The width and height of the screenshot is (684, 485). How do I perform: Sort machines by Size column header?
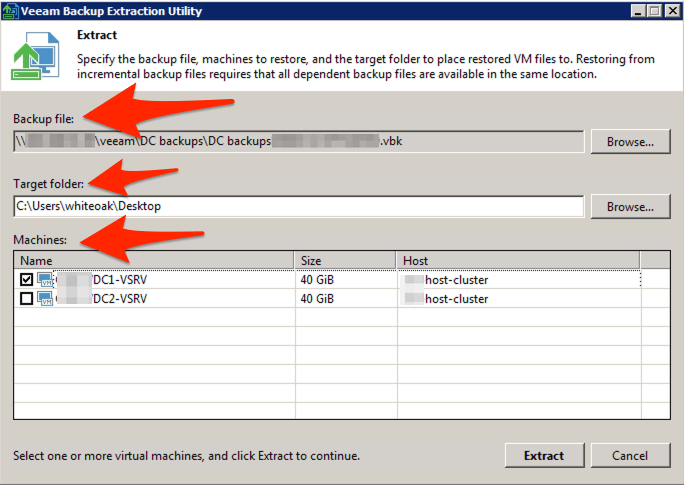pyautogui.click(x=345, y=260)
